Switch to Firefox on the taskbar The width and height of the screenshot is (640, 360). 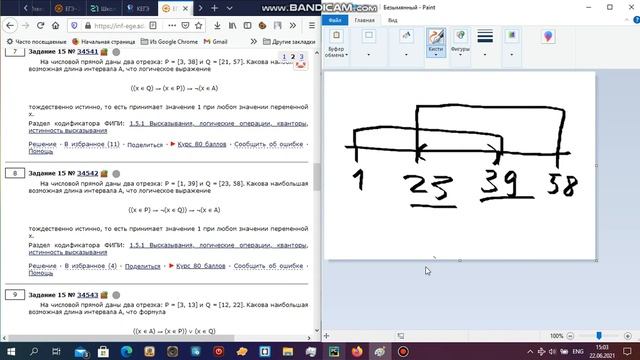click(x=357, y=351)
